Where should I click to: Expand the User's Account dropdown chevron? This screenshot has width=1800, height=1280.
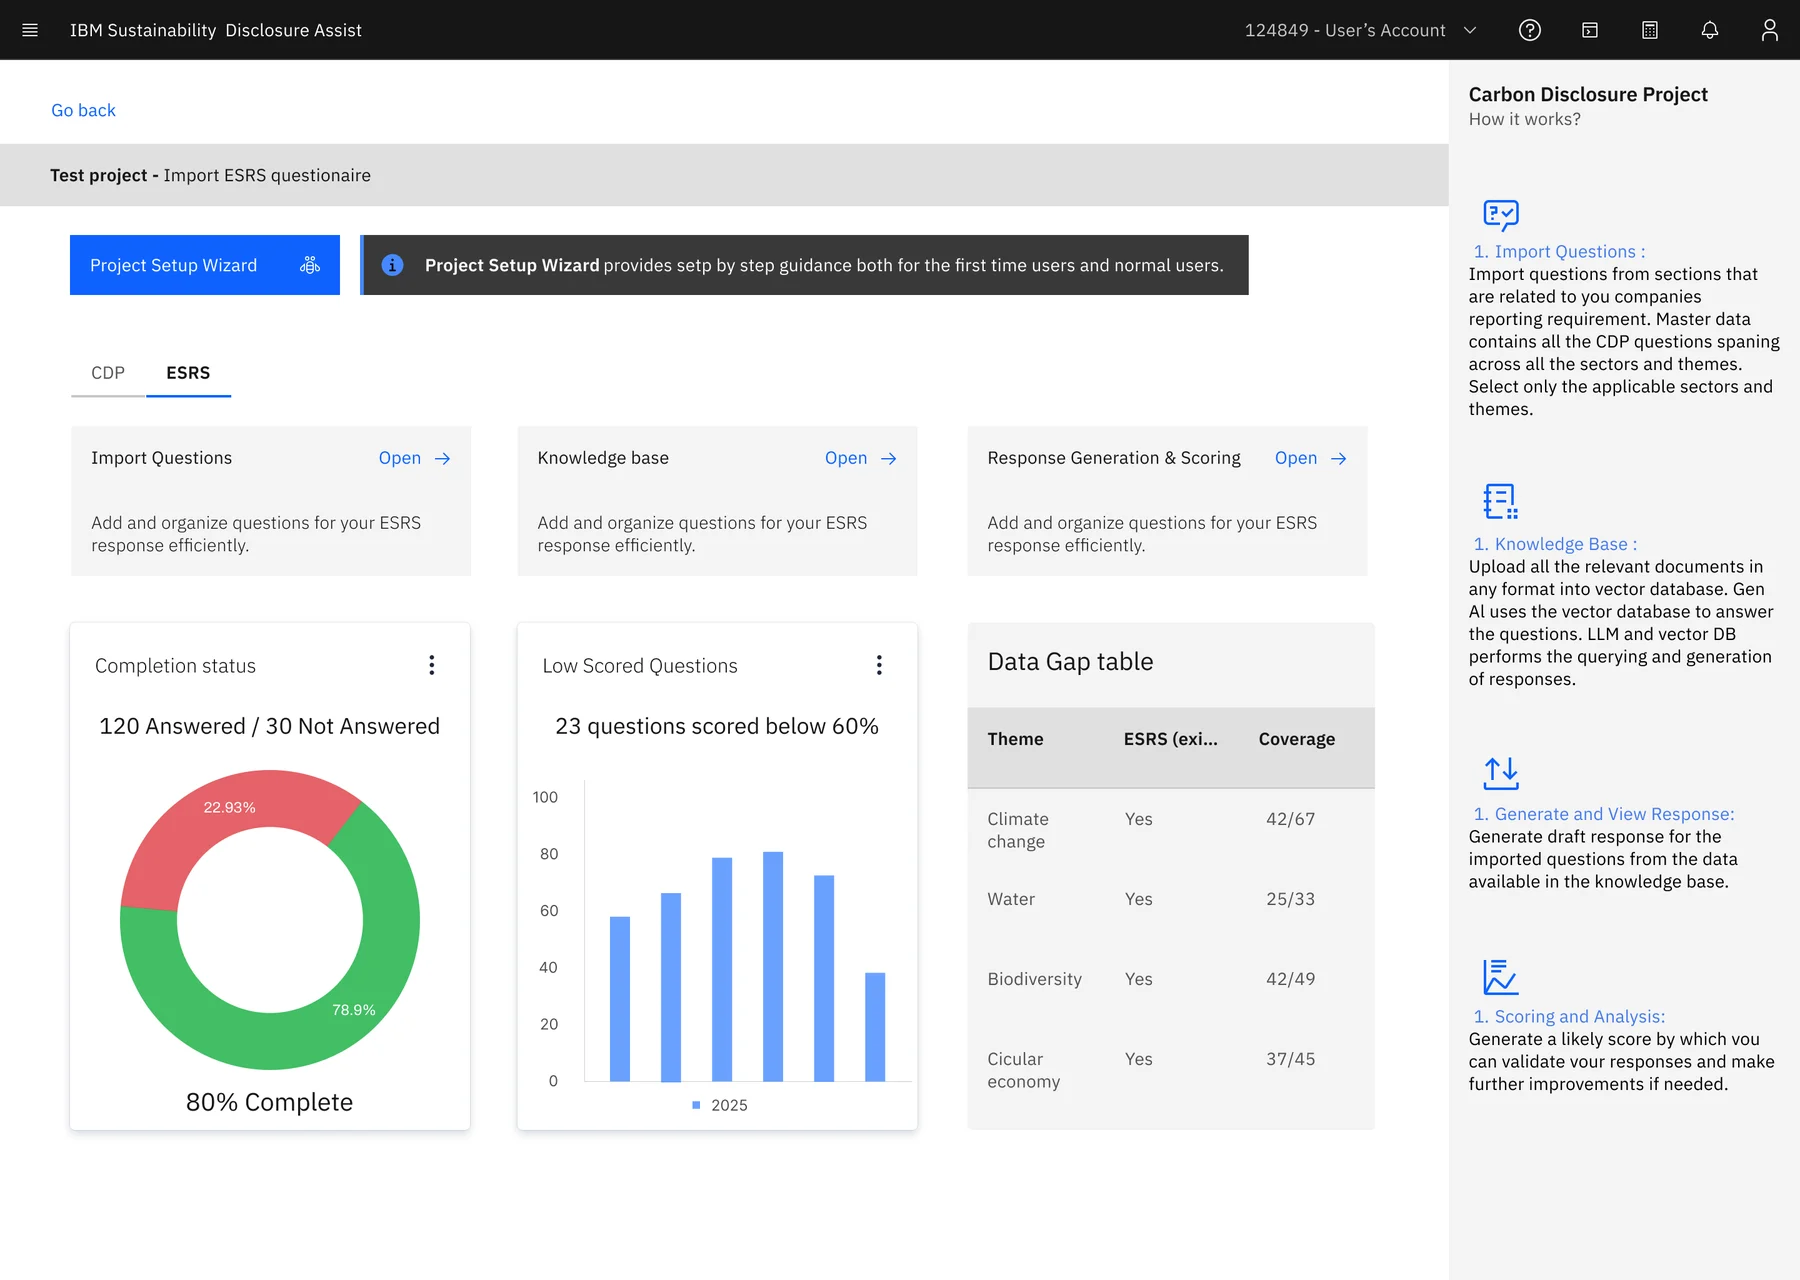pos(1470,30)
